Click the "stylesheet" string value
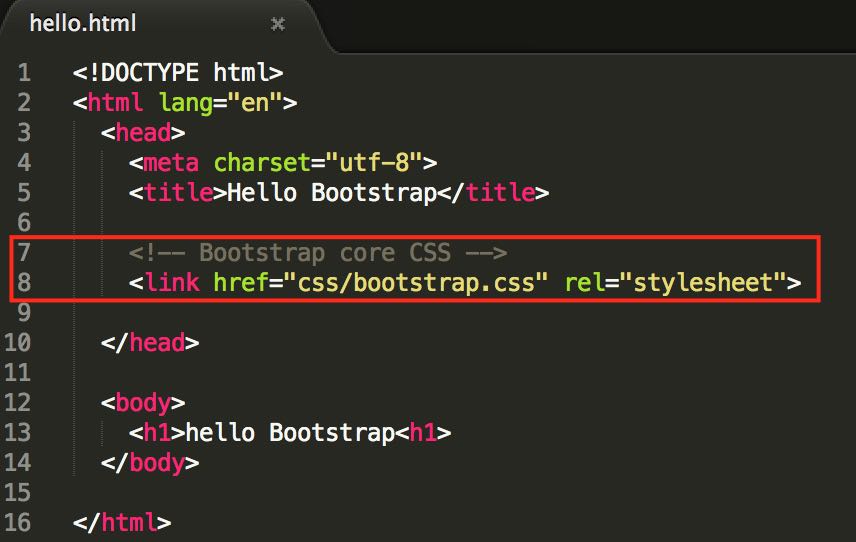 coord(703,283)
